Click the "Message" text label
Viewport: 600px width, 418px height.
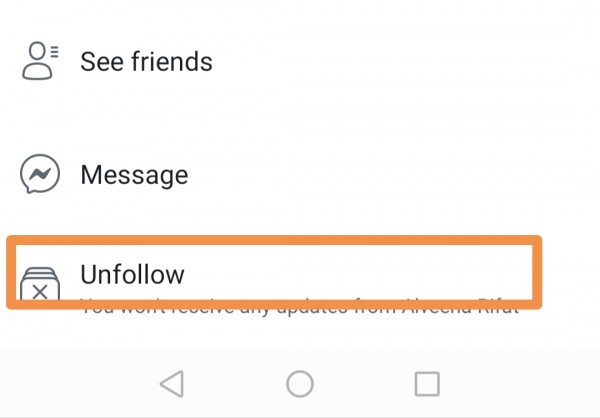tap(134, 175)
